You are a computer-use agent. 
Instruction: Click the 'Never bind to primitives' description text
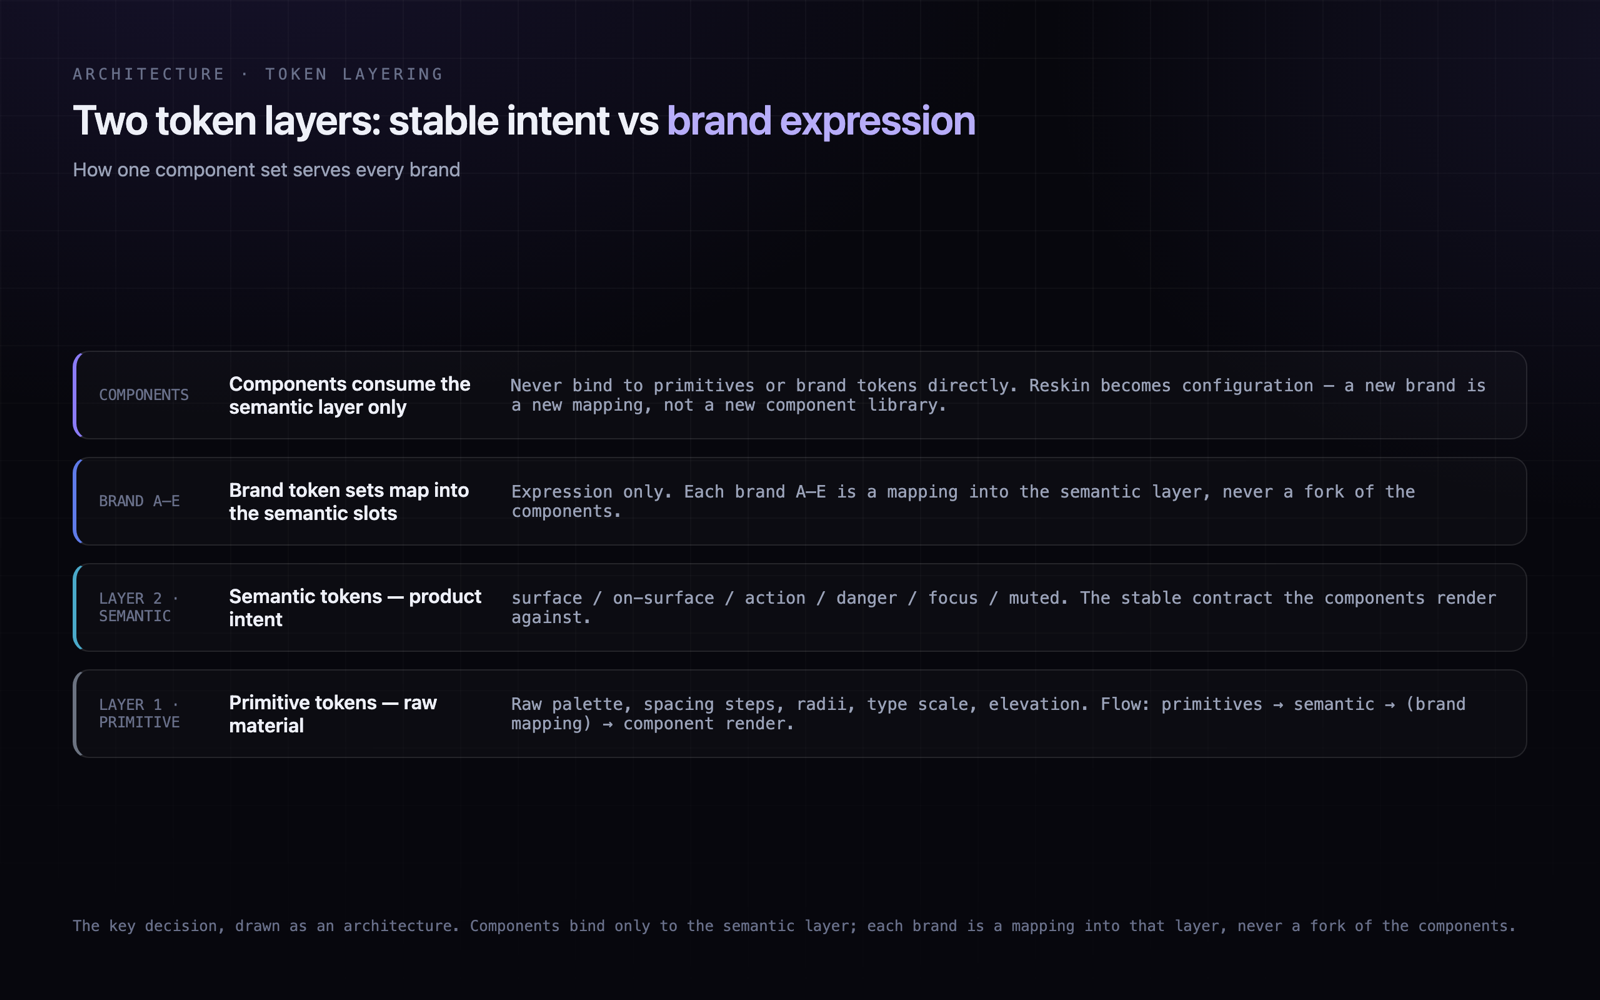coord(998,395)
